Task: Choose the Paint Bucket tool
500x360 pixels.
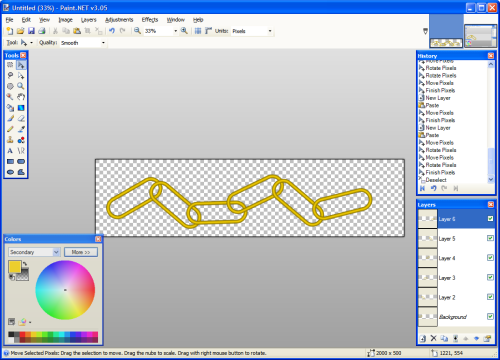Action: (x=10, y=108)
